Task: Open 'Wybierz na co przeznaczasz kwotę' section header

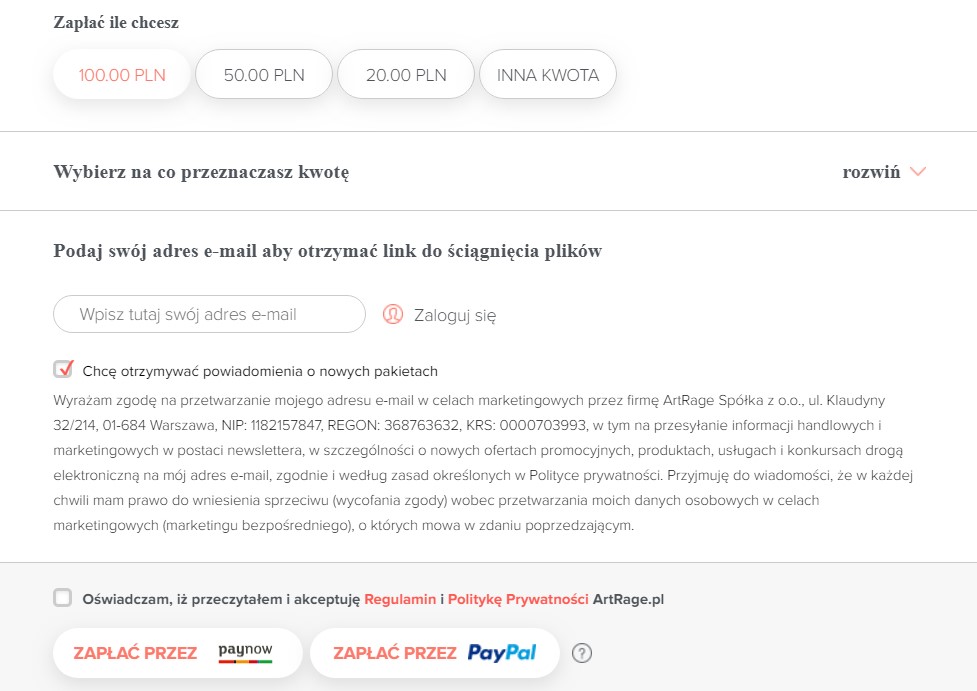Action: 201,172
